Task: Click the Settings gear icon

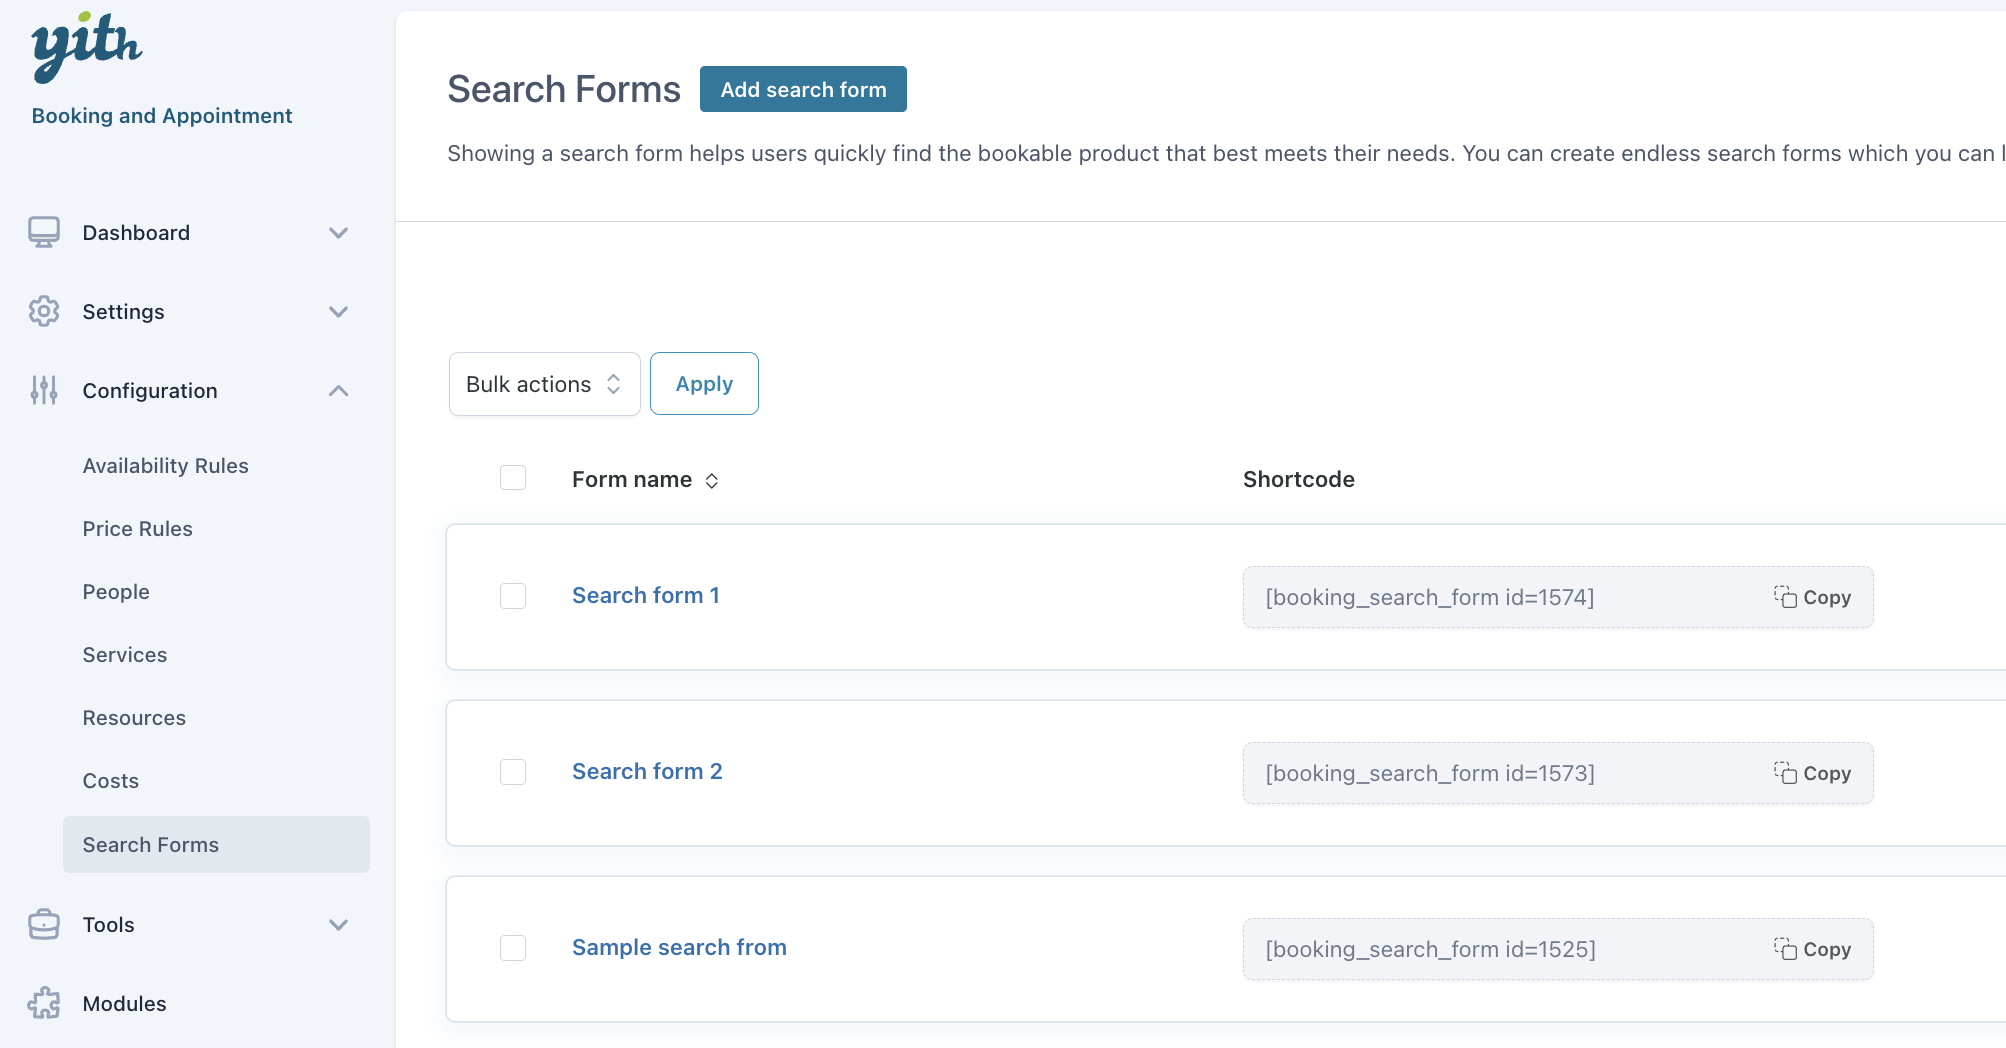Action: pos(44,311)
